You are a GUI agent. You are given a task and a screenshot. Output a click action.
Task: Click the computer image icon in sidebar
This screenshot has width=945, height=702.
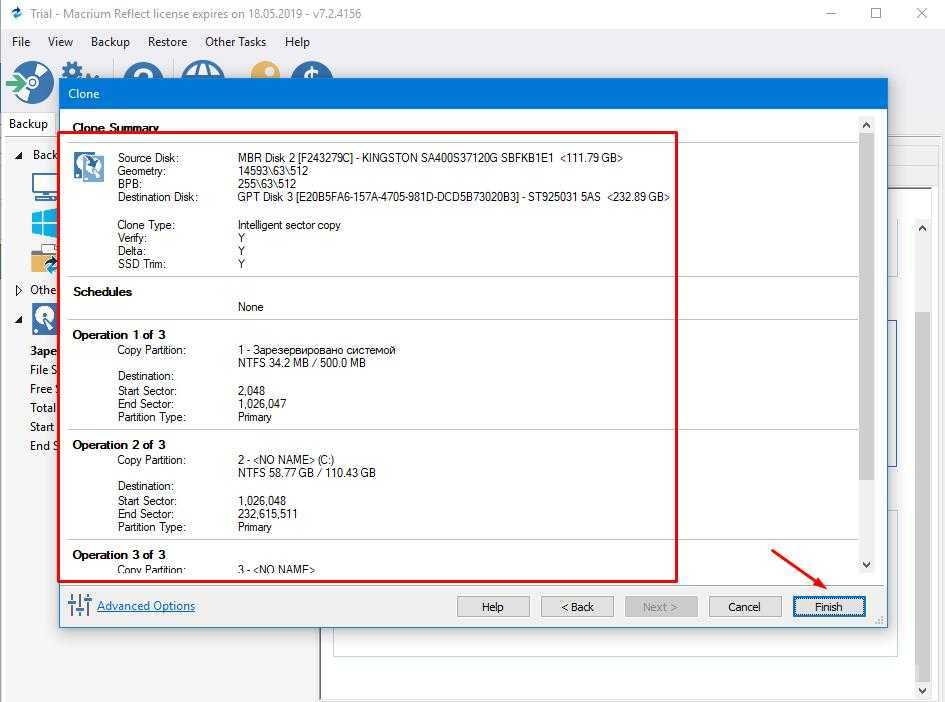coord(45,187)
